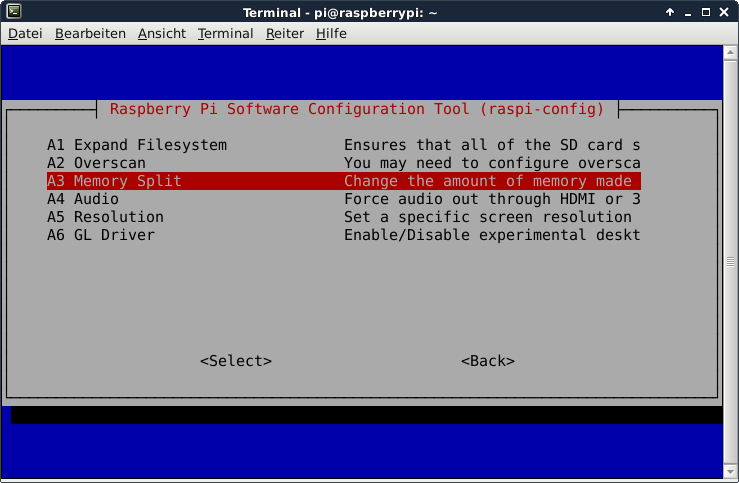Click description 'Set a specific screen resolution'
This screenshot has width=739, height=483.
point(488,217)
